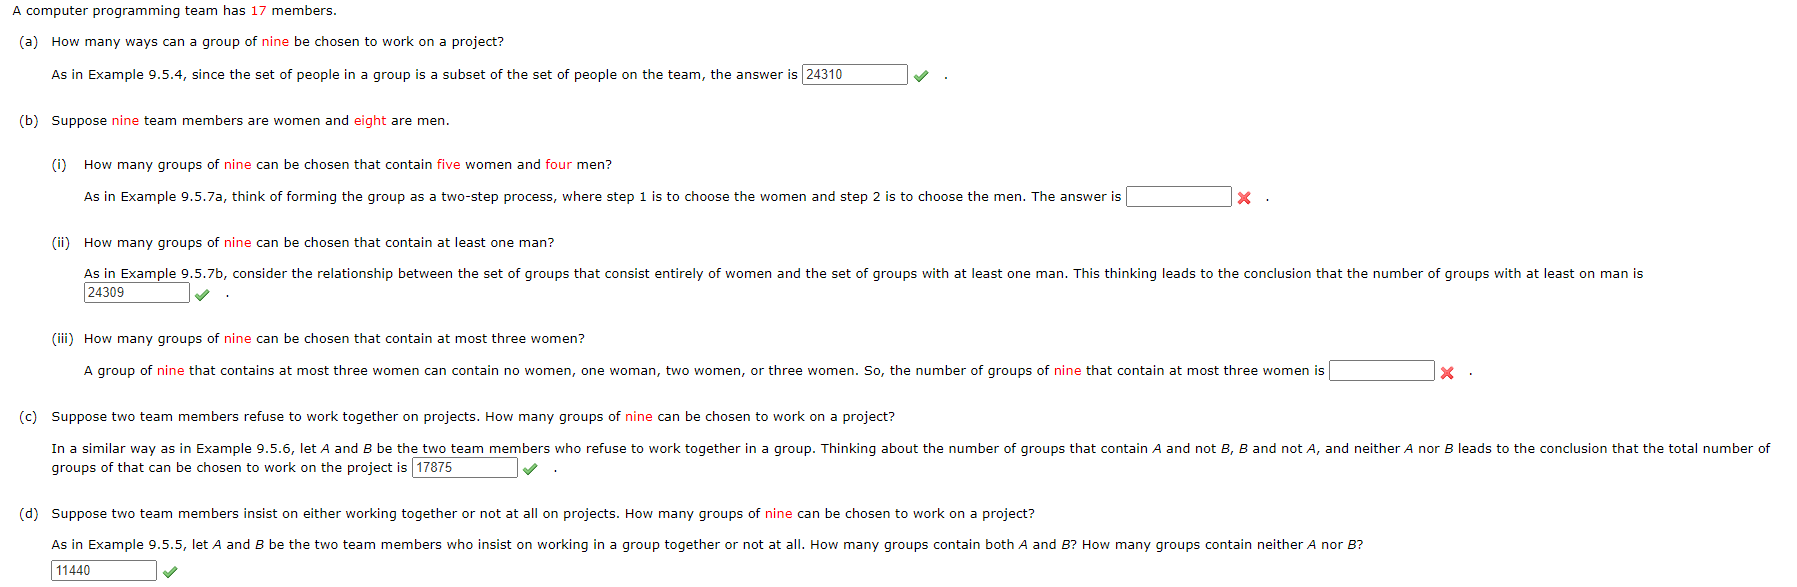Click the red number 17 in the problem statement
1797x587 pixels.
pyautogui.click(x=258, y=11)
